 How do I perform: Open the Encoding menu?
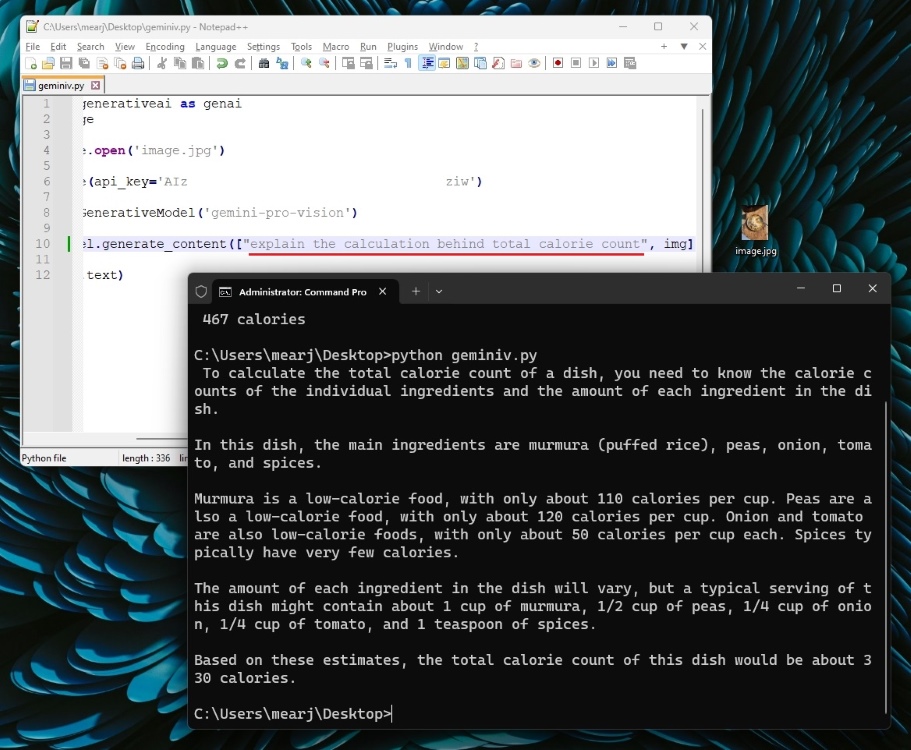165,46
